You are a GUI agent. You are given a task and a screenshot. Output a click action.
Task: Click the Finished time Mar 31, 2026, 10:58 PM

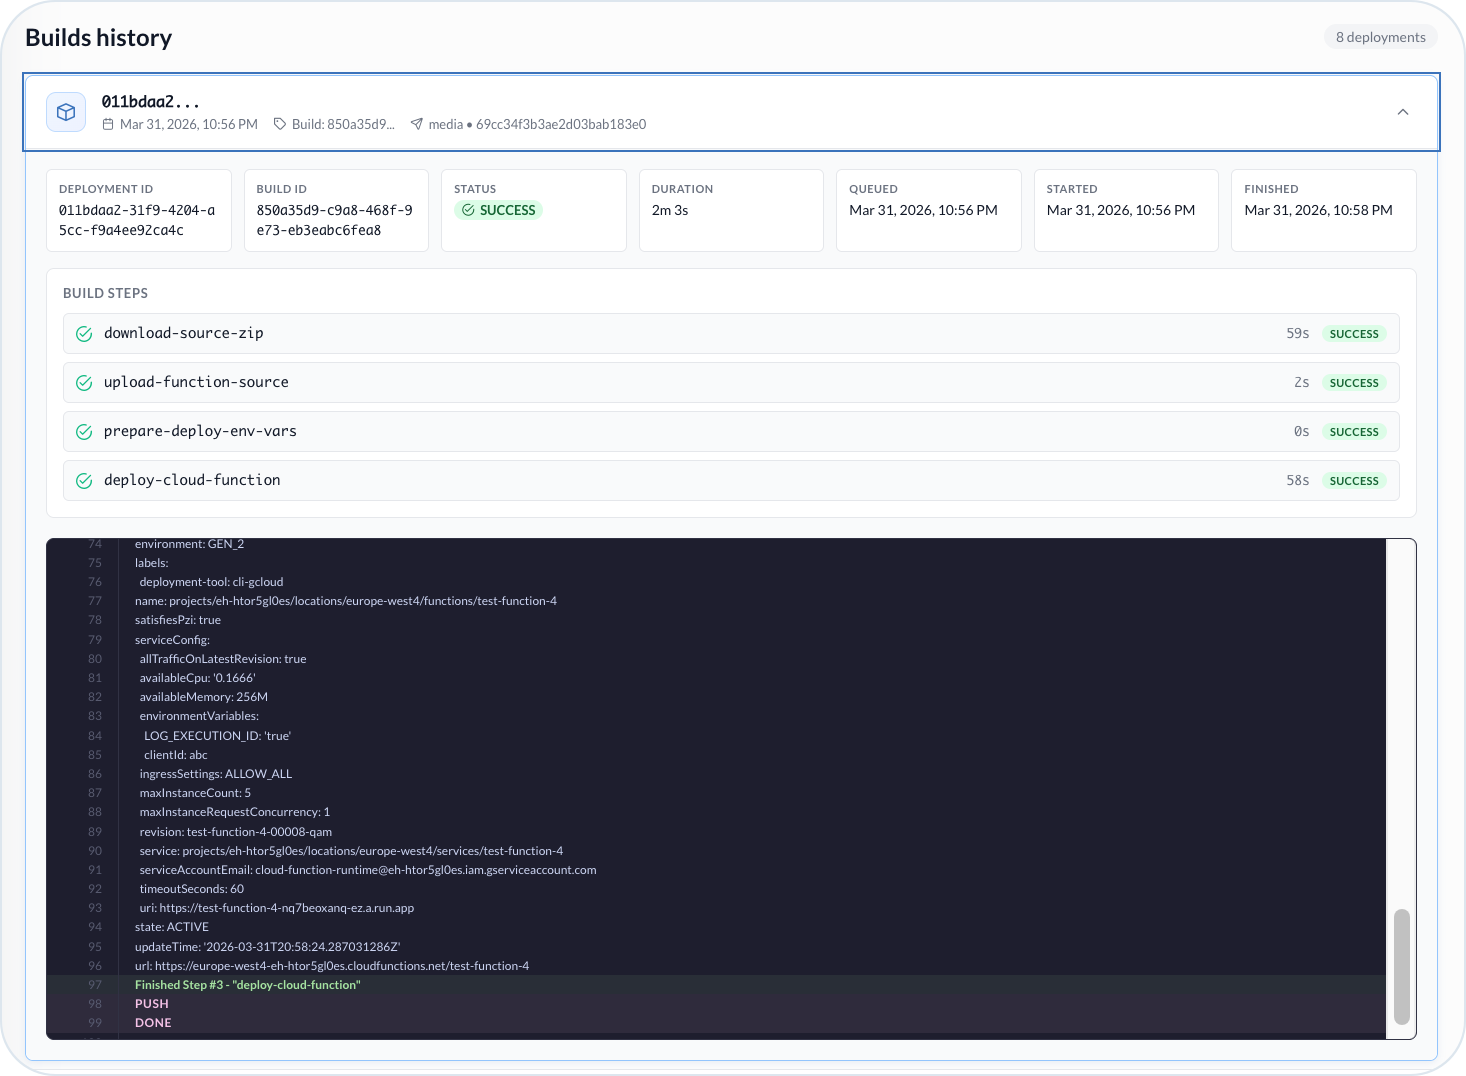pyautogui.click(x=1318, y=210)
